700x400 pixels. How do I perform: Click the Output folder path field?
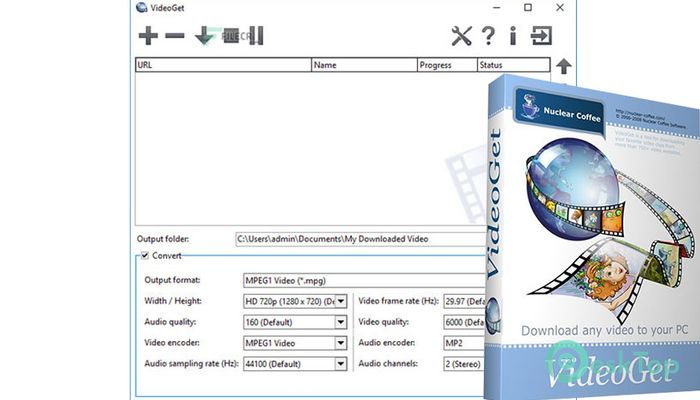(x=361, y=239)
